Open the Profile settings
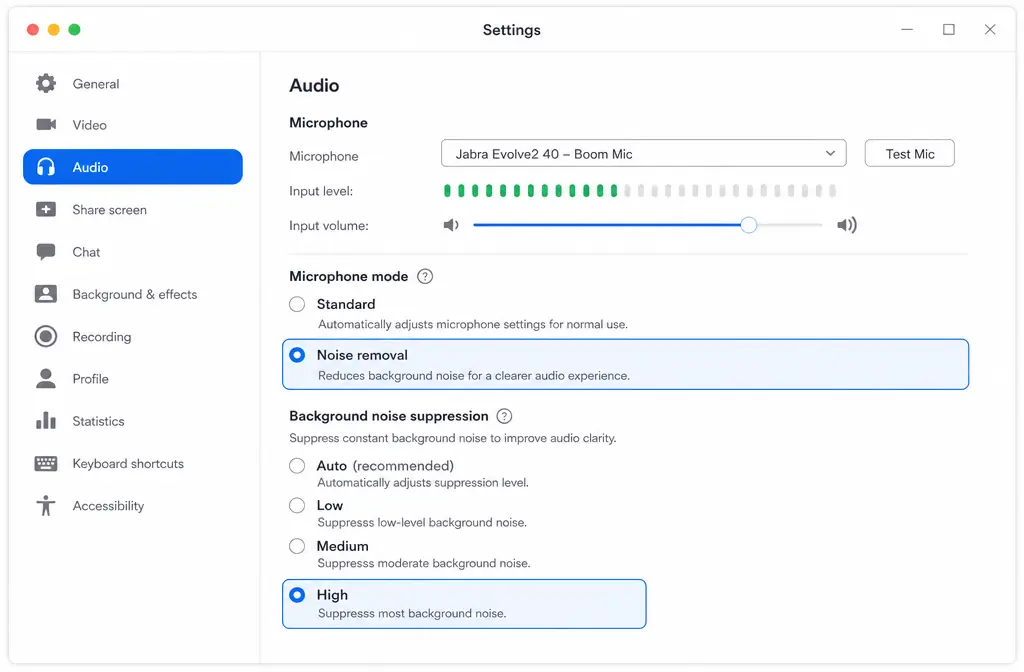This screenshot has width=1024, height=672. coord(133,379)
